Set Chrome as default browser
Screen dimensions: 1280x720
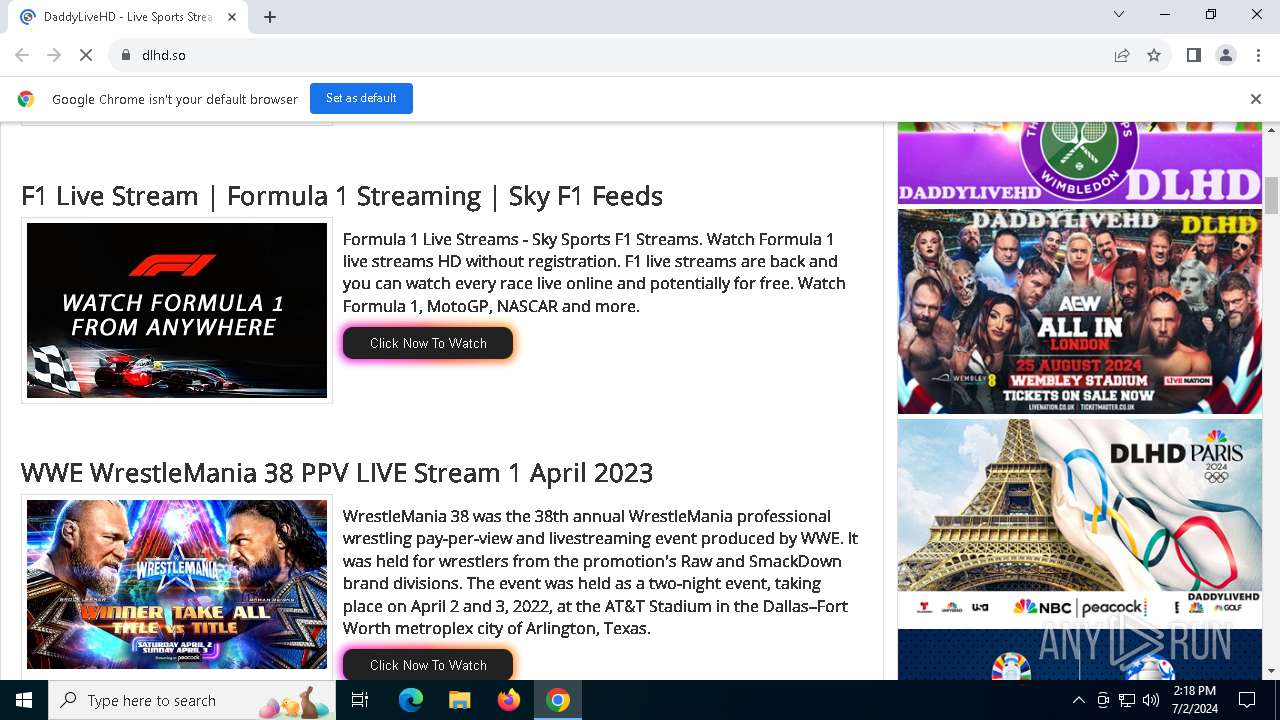(361, 98)
